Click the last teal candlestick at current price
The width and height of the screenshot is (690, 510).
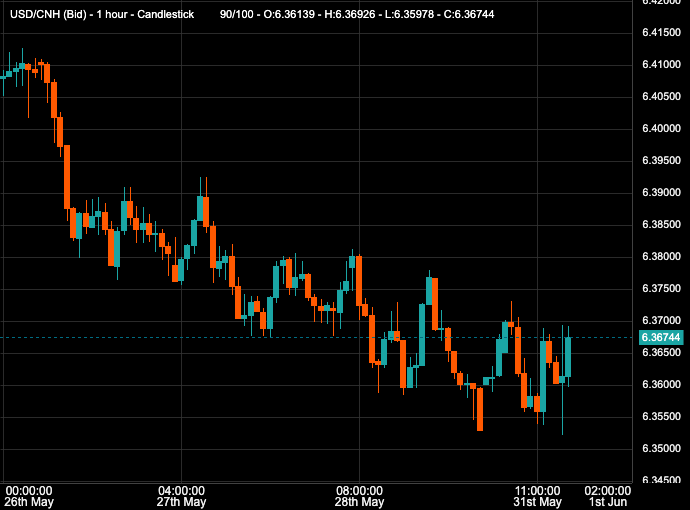click(x=568, y=357)
